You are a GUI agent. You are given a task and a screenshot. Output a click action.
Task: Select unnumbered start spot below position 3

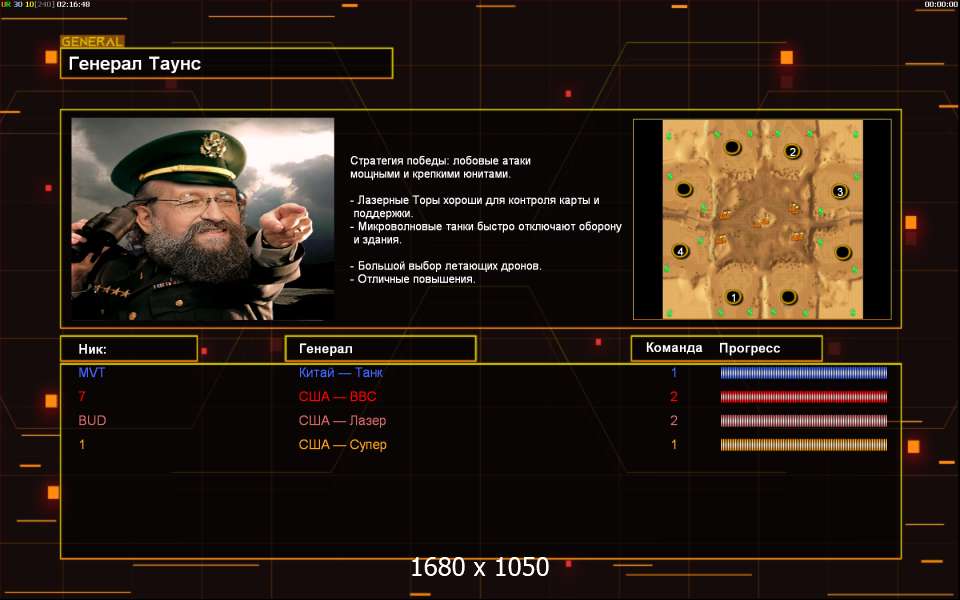(843, 252)
